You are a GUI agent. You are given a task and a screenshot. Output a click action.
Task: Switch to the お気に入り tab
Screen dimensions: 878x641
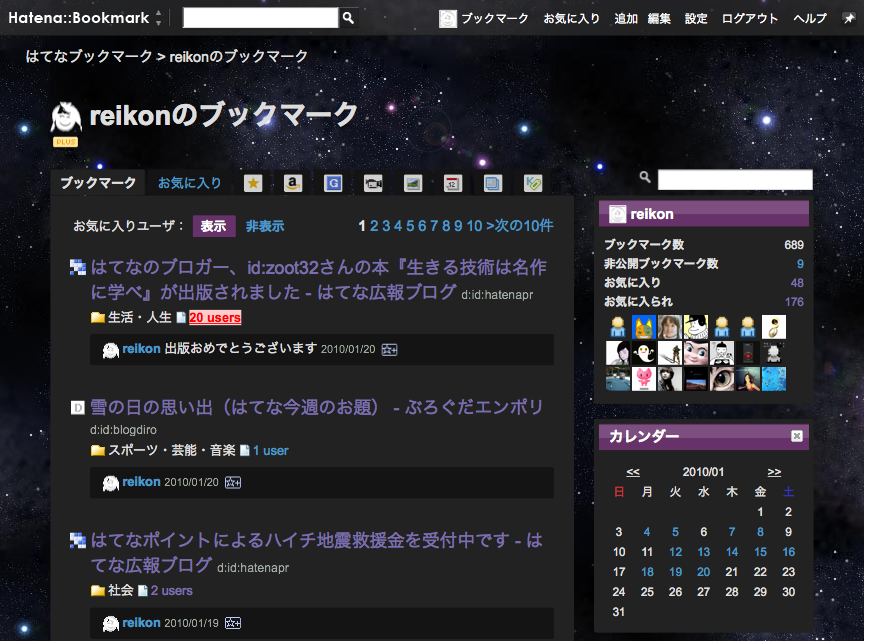pos(189,183)
